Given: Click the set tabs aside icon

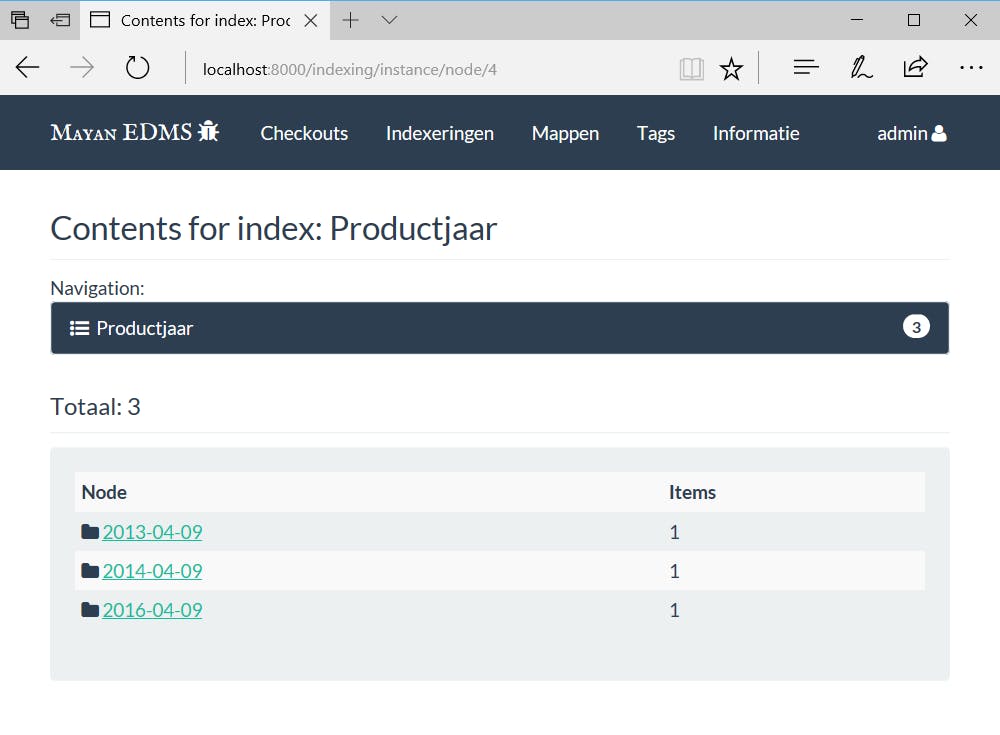Looking at the screenshot, I should coord(61,20).
